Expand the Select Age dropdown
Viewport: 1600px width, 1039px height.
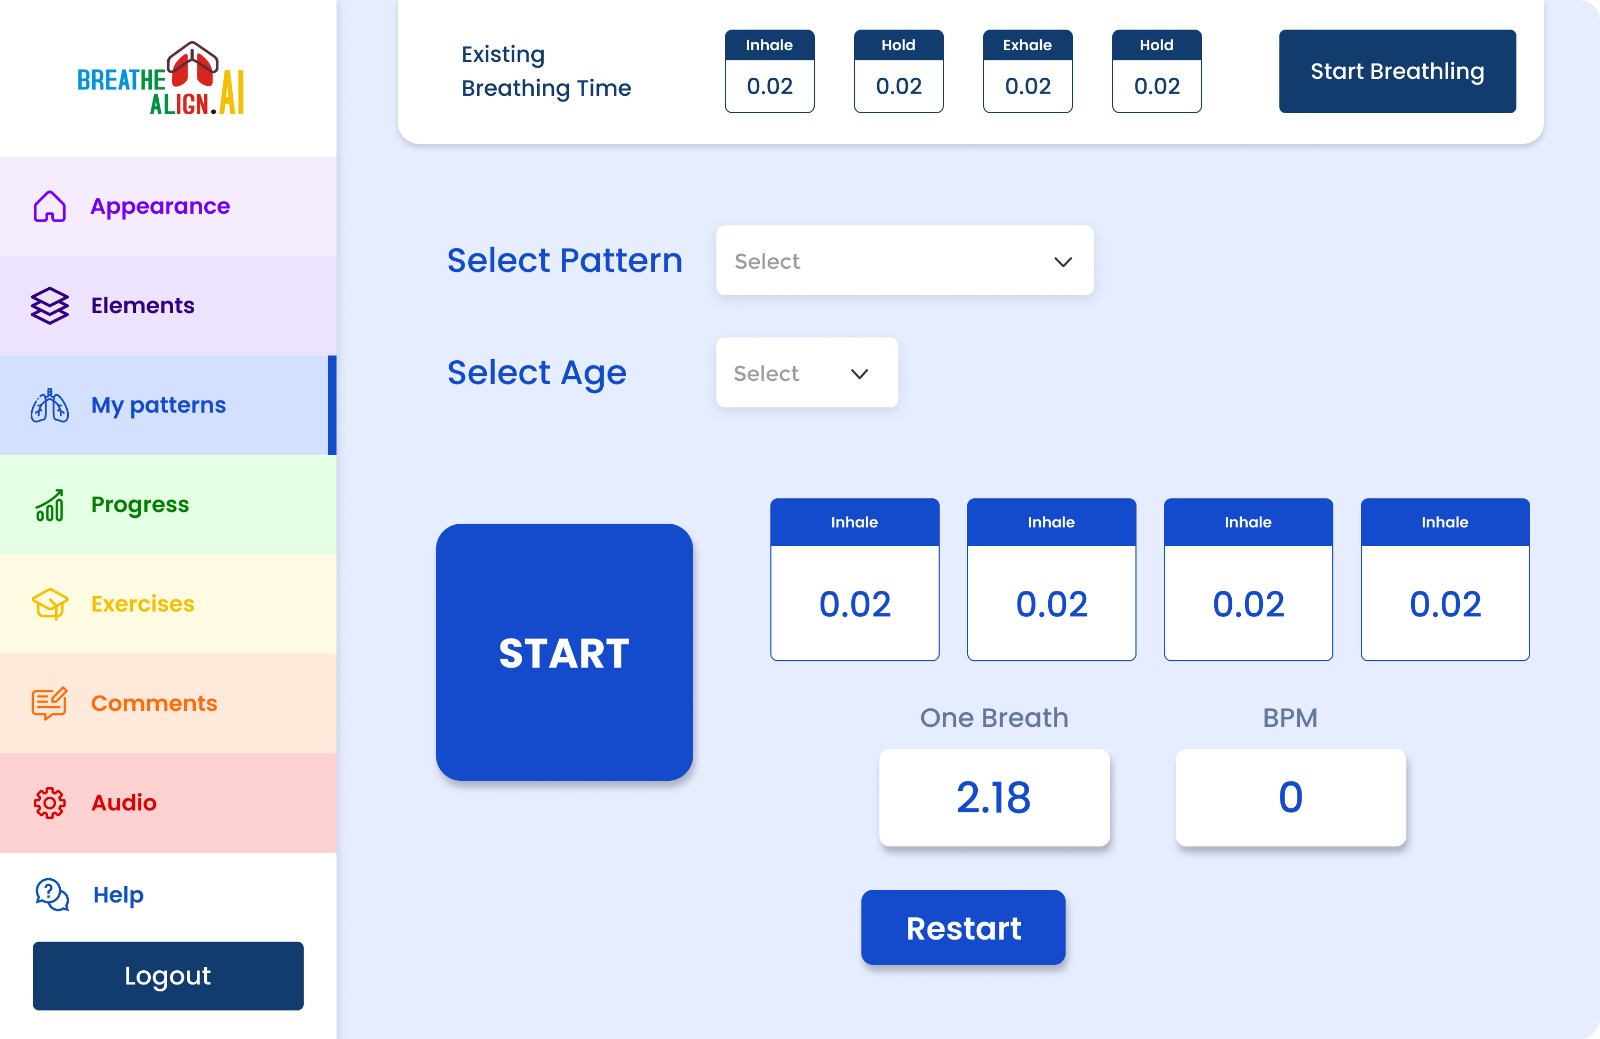point(806,373)
